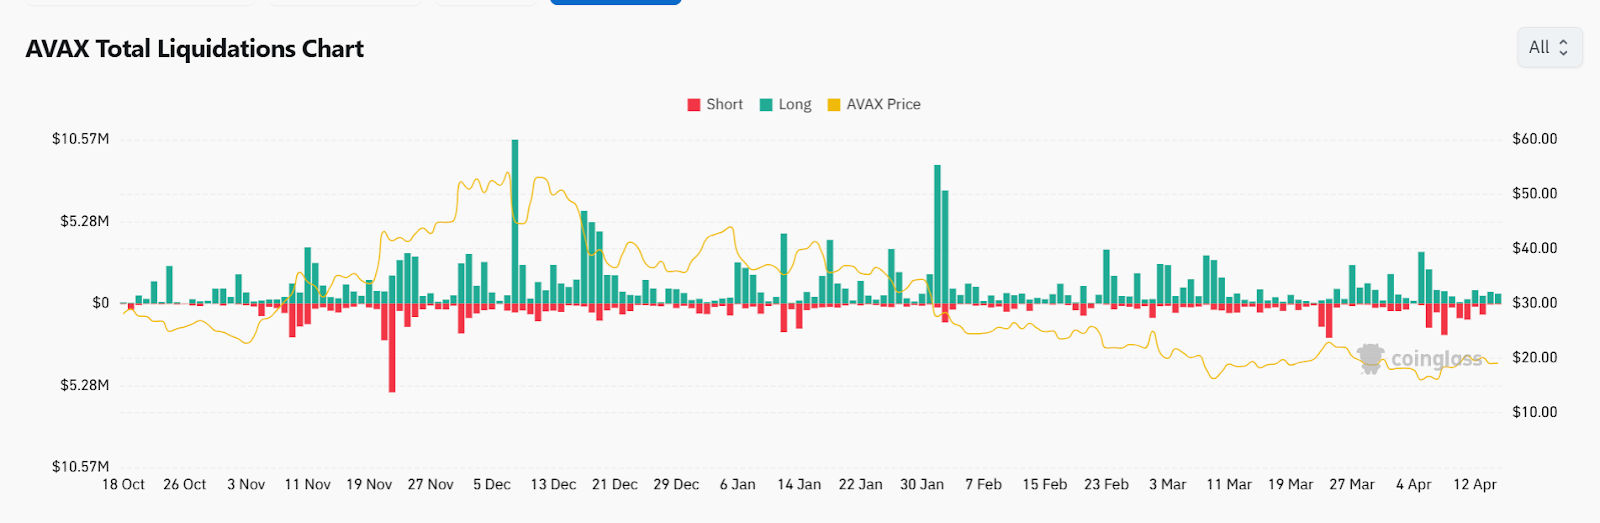Click the 3 Nov date label

tap(246, 484)
